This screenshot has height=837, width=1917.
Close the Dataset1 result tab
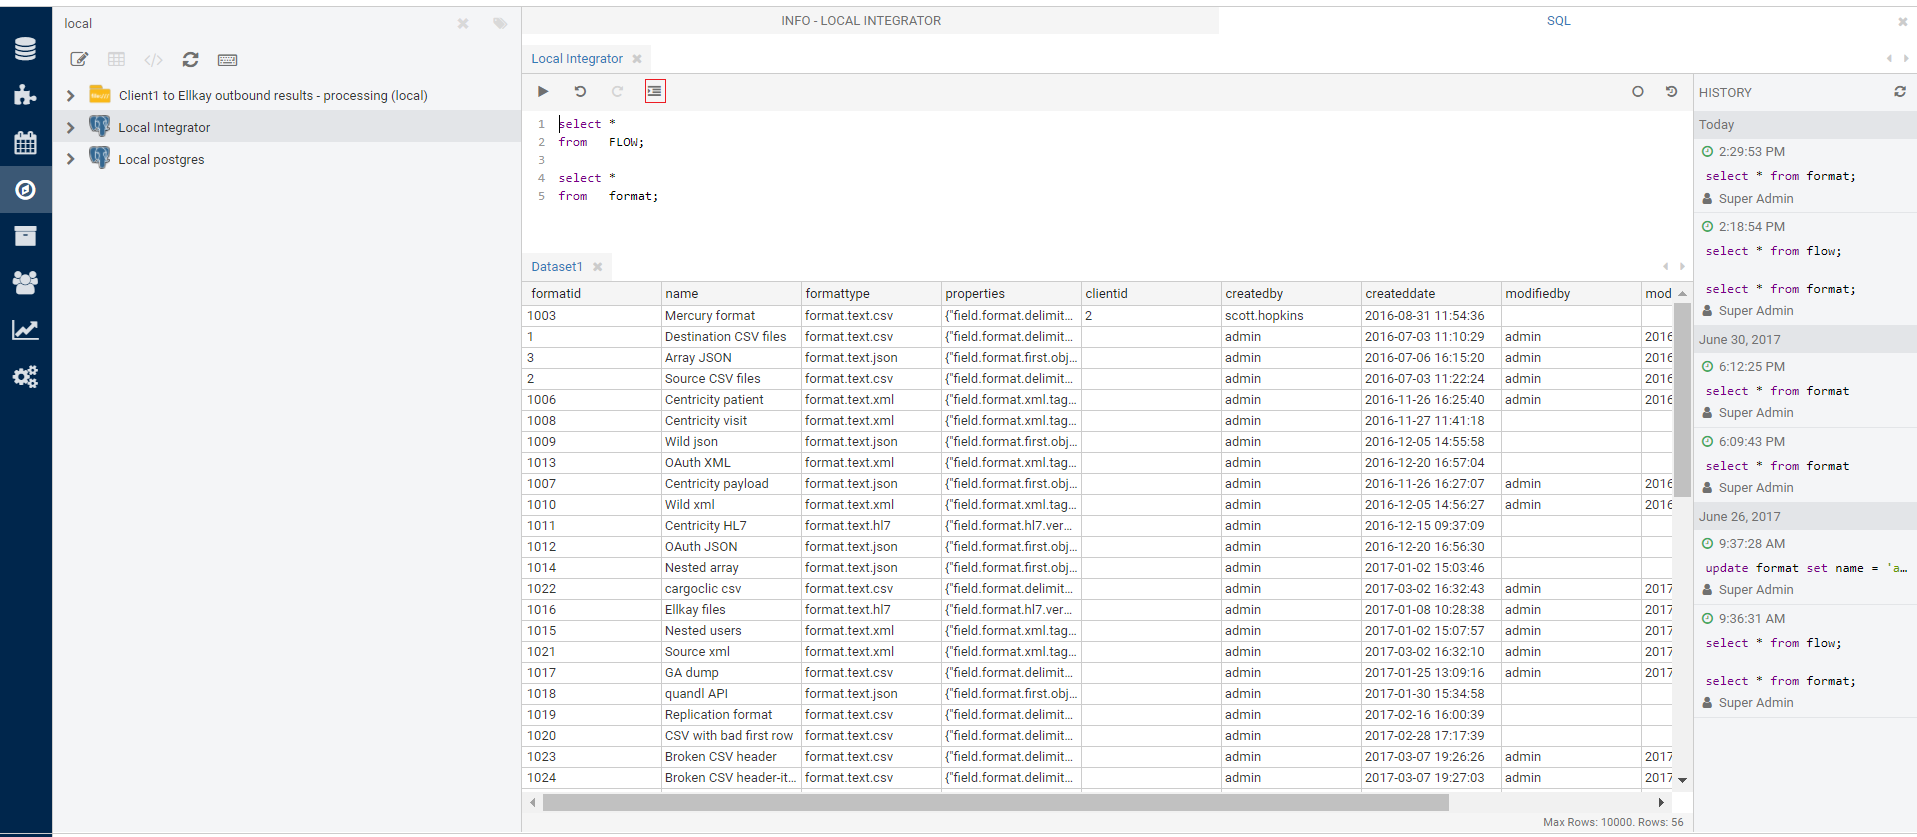[x=597, y=267]
